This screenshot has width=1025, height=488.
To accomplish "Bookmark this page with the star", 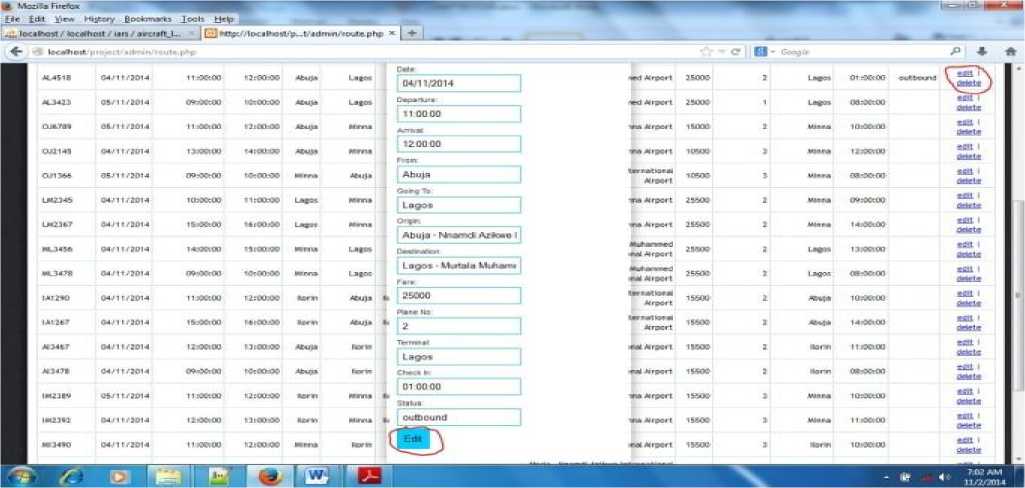I will pyautogui.click(x=705, y=52).
